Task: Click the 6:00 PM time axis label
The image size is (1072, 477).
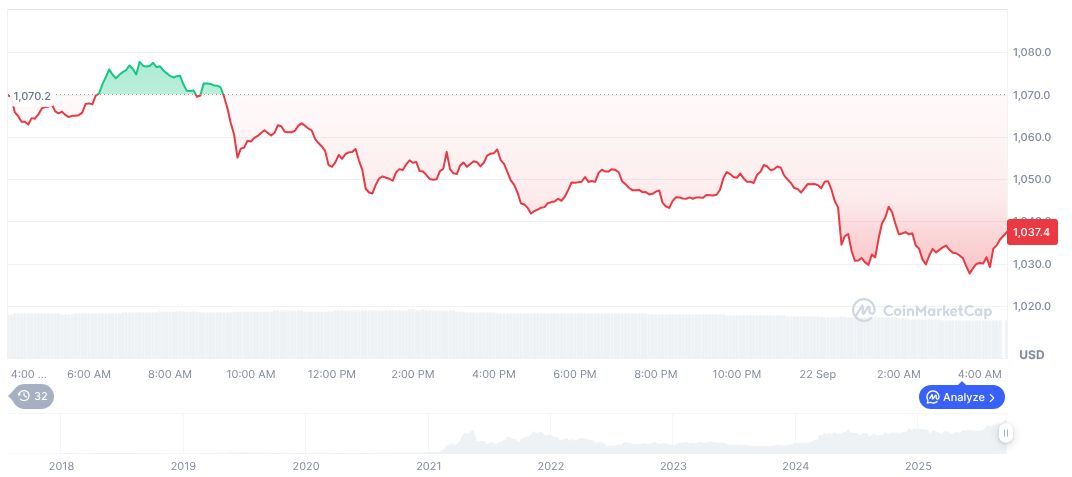Action: point(575,374)
